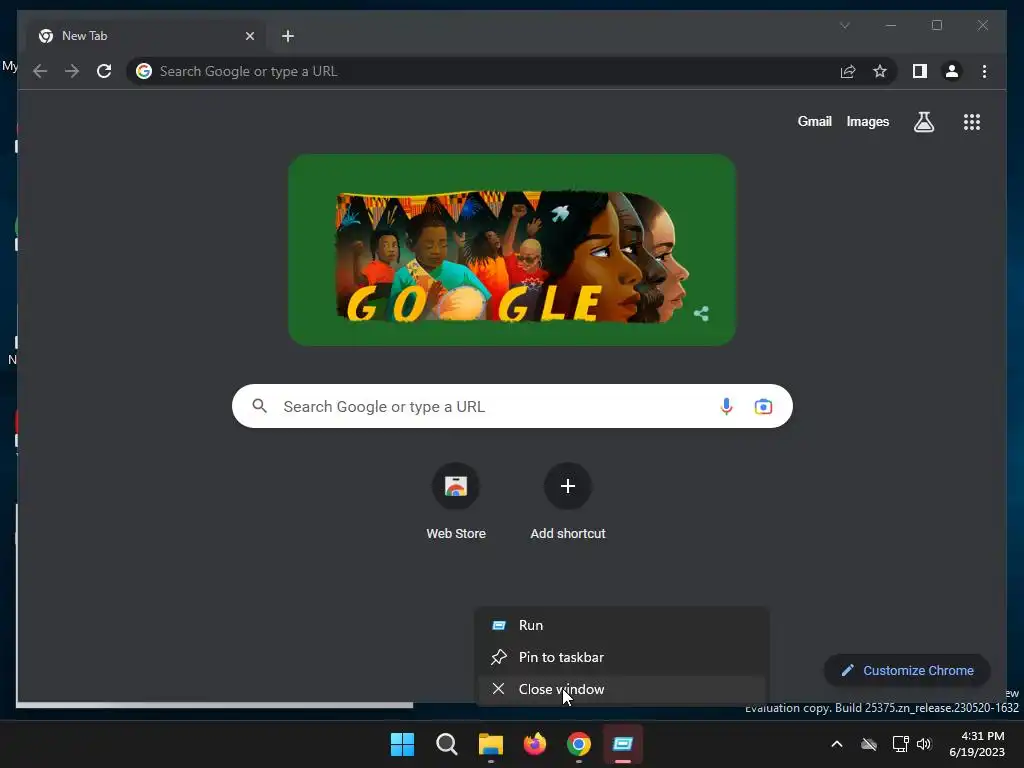This screenshot has height=768, width=1024.
Task: Click the Google search box on page
Action: (x=512, y=406)
